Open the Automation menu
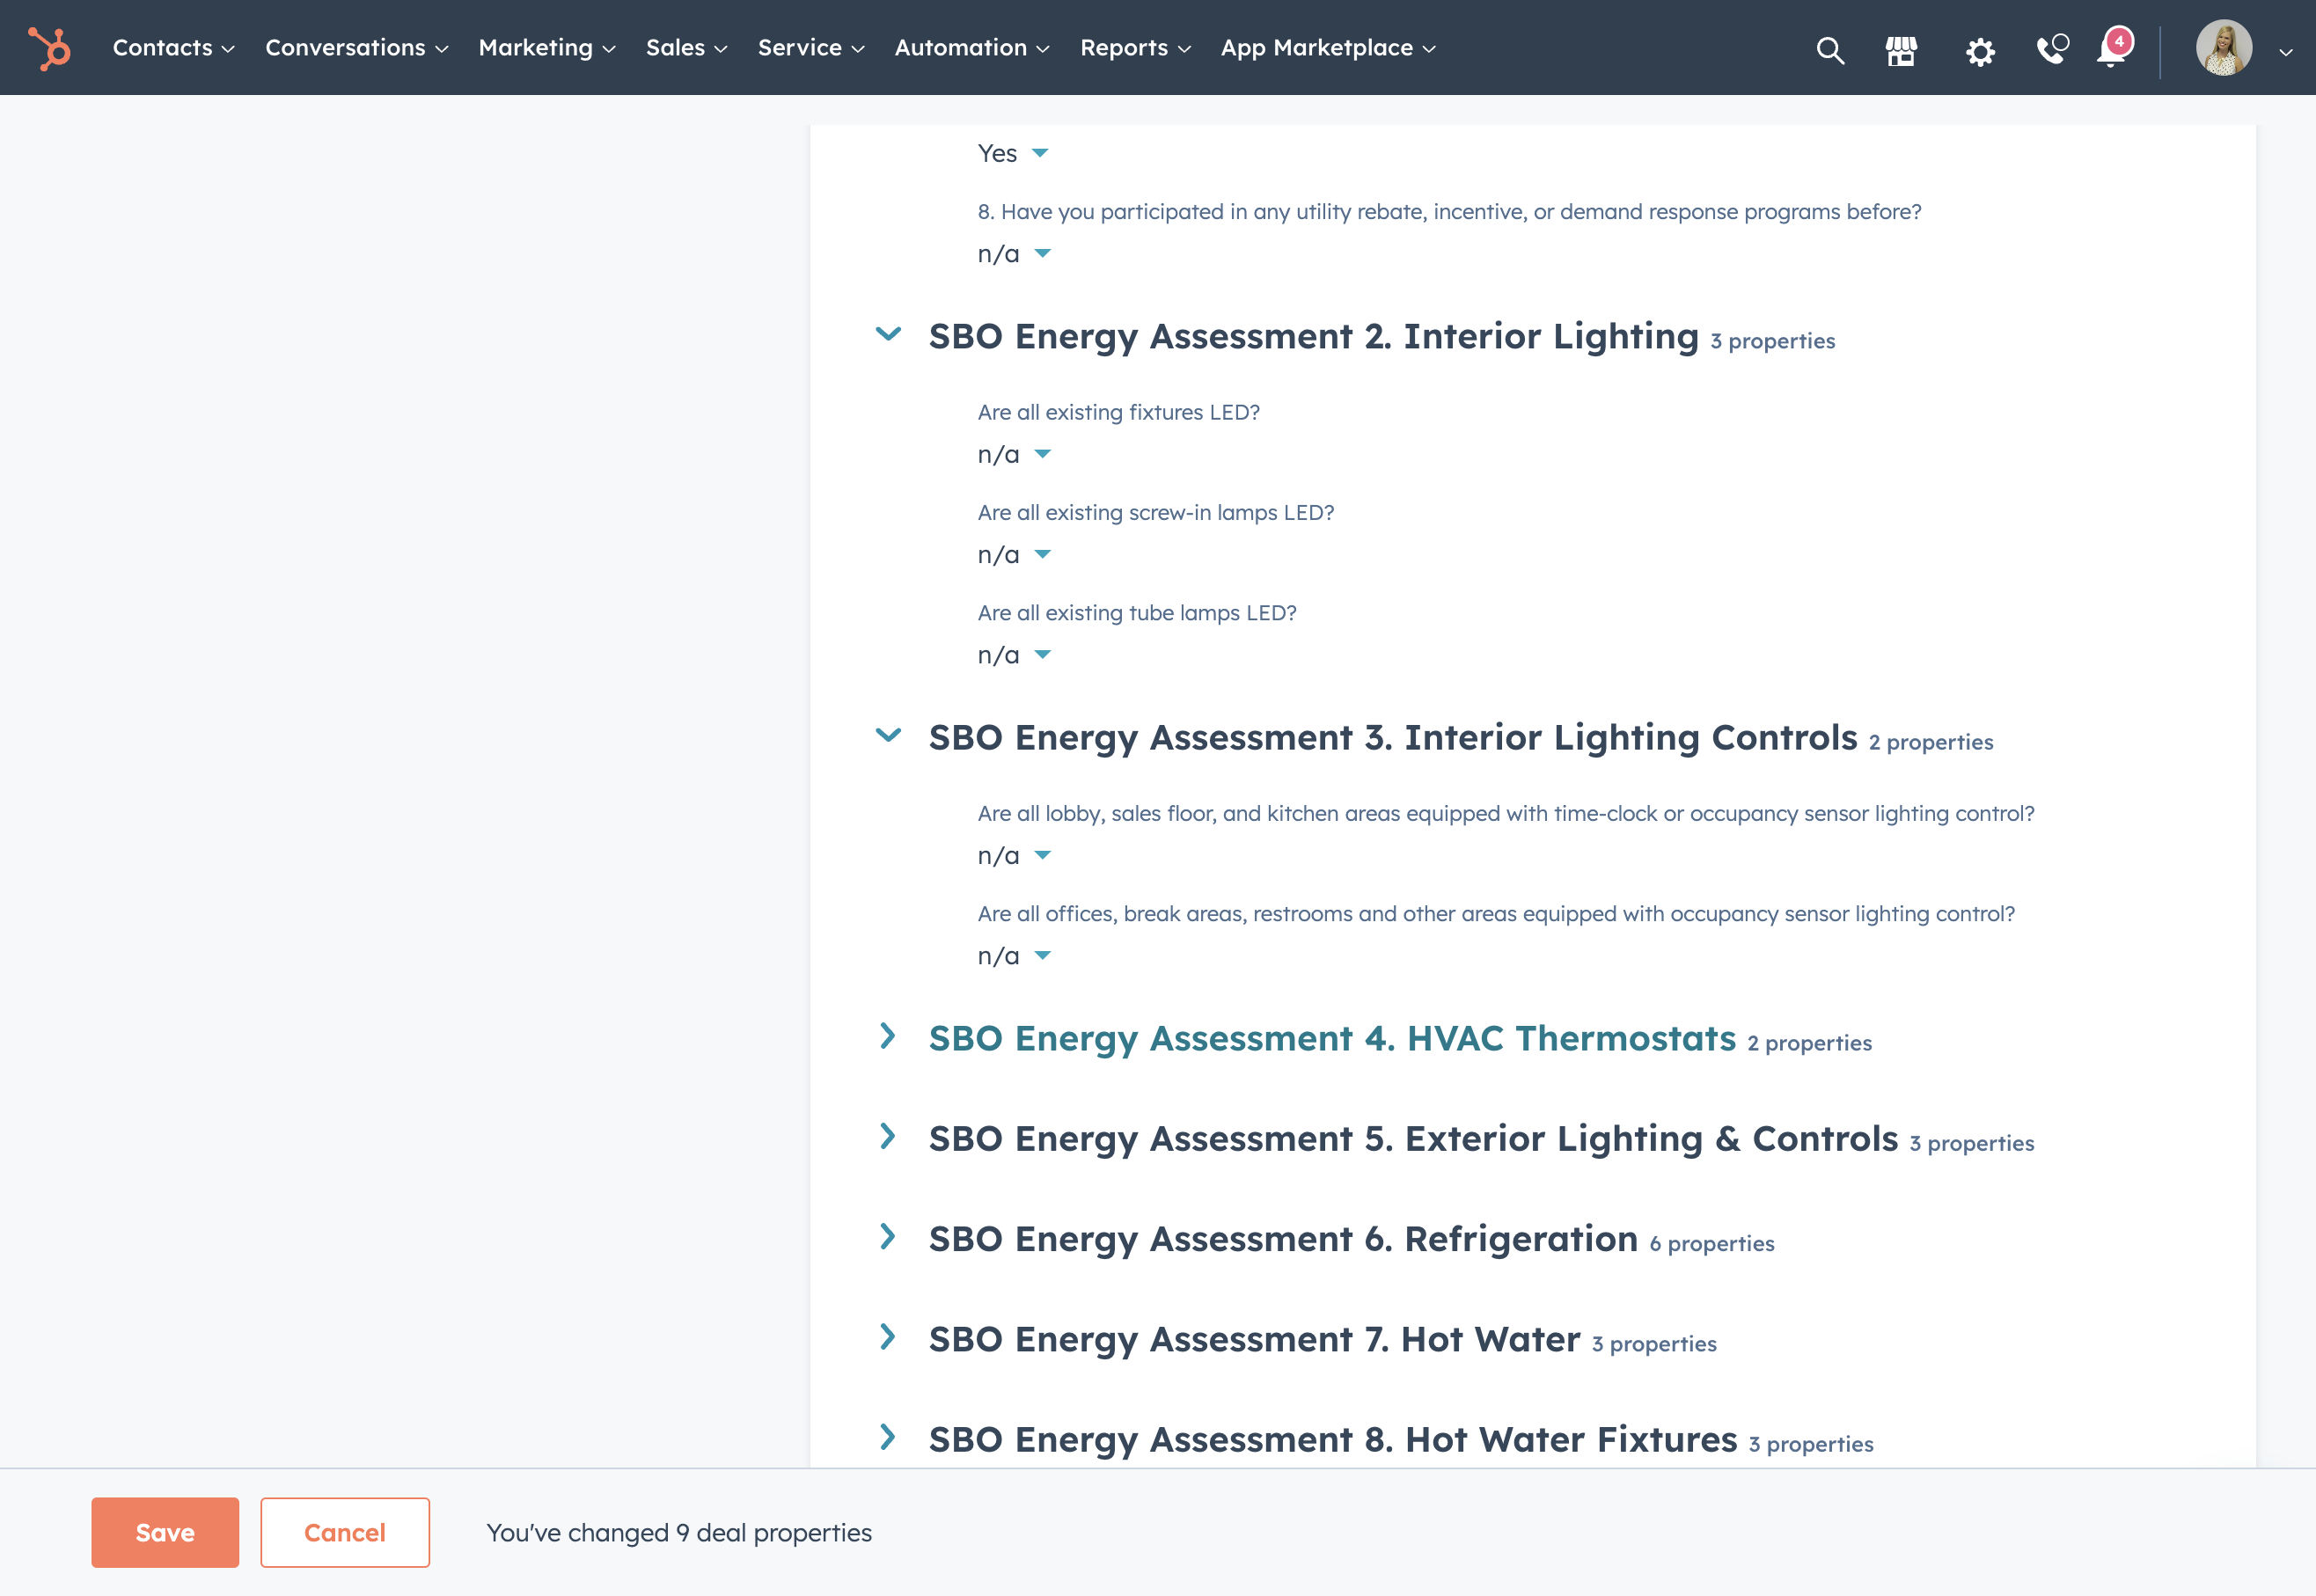The image size is (2316, 1596). point(972,48)
